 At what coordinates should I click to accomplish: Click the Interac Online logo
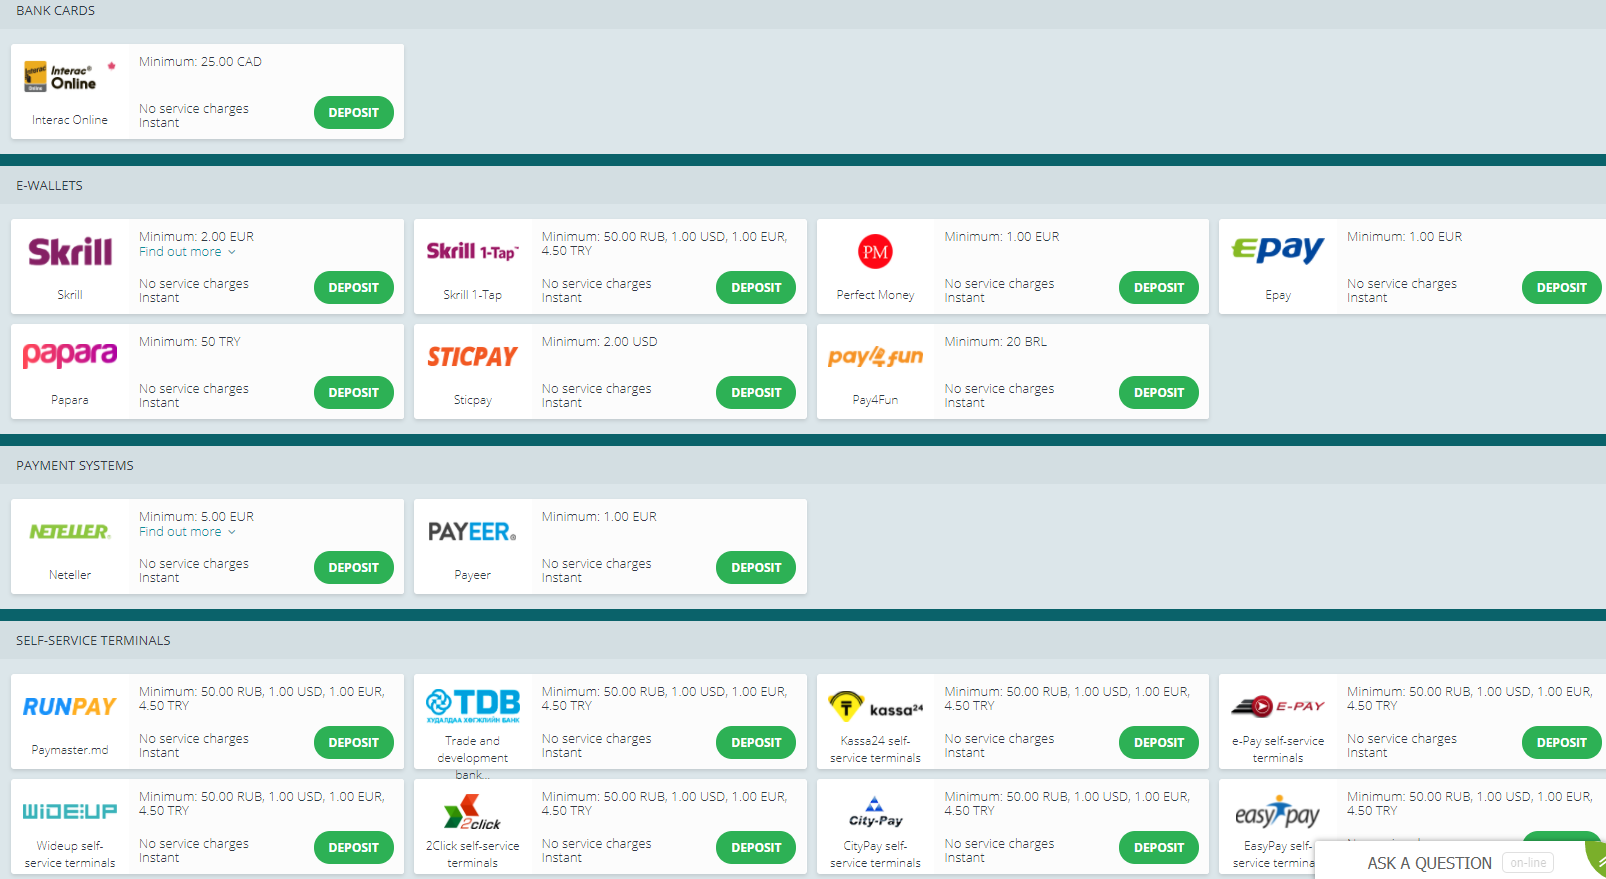click(x=70, y=77)
